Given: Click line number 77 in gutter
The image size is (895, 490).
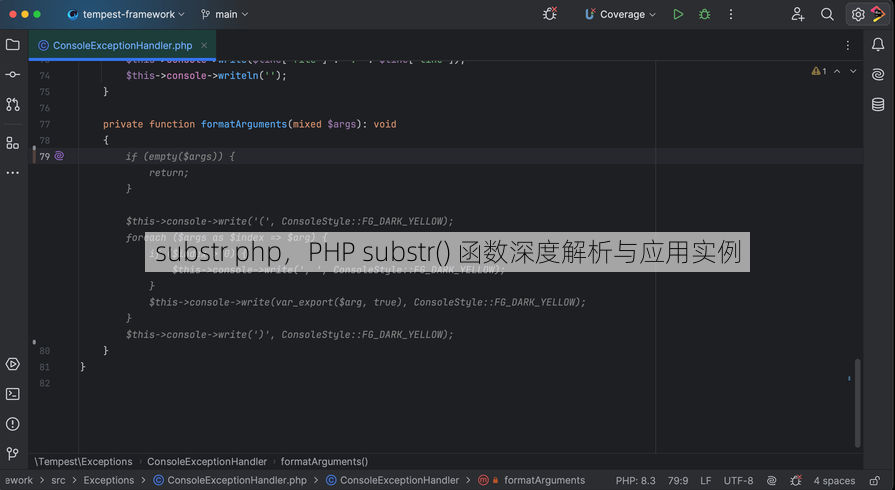Looking at the screenshot, I should tap(45, 124).
